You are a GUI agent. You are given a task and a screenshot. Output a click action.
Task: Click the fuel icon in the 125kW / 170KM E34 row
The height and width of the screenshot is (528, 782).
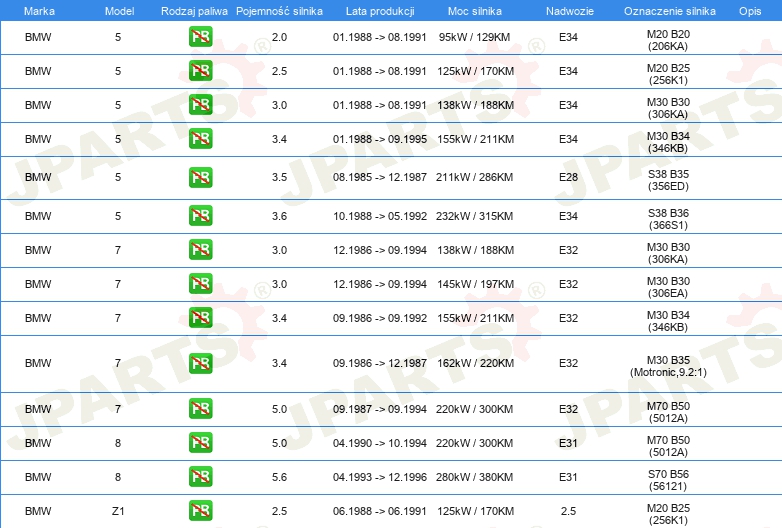click(x=200, y=71)
